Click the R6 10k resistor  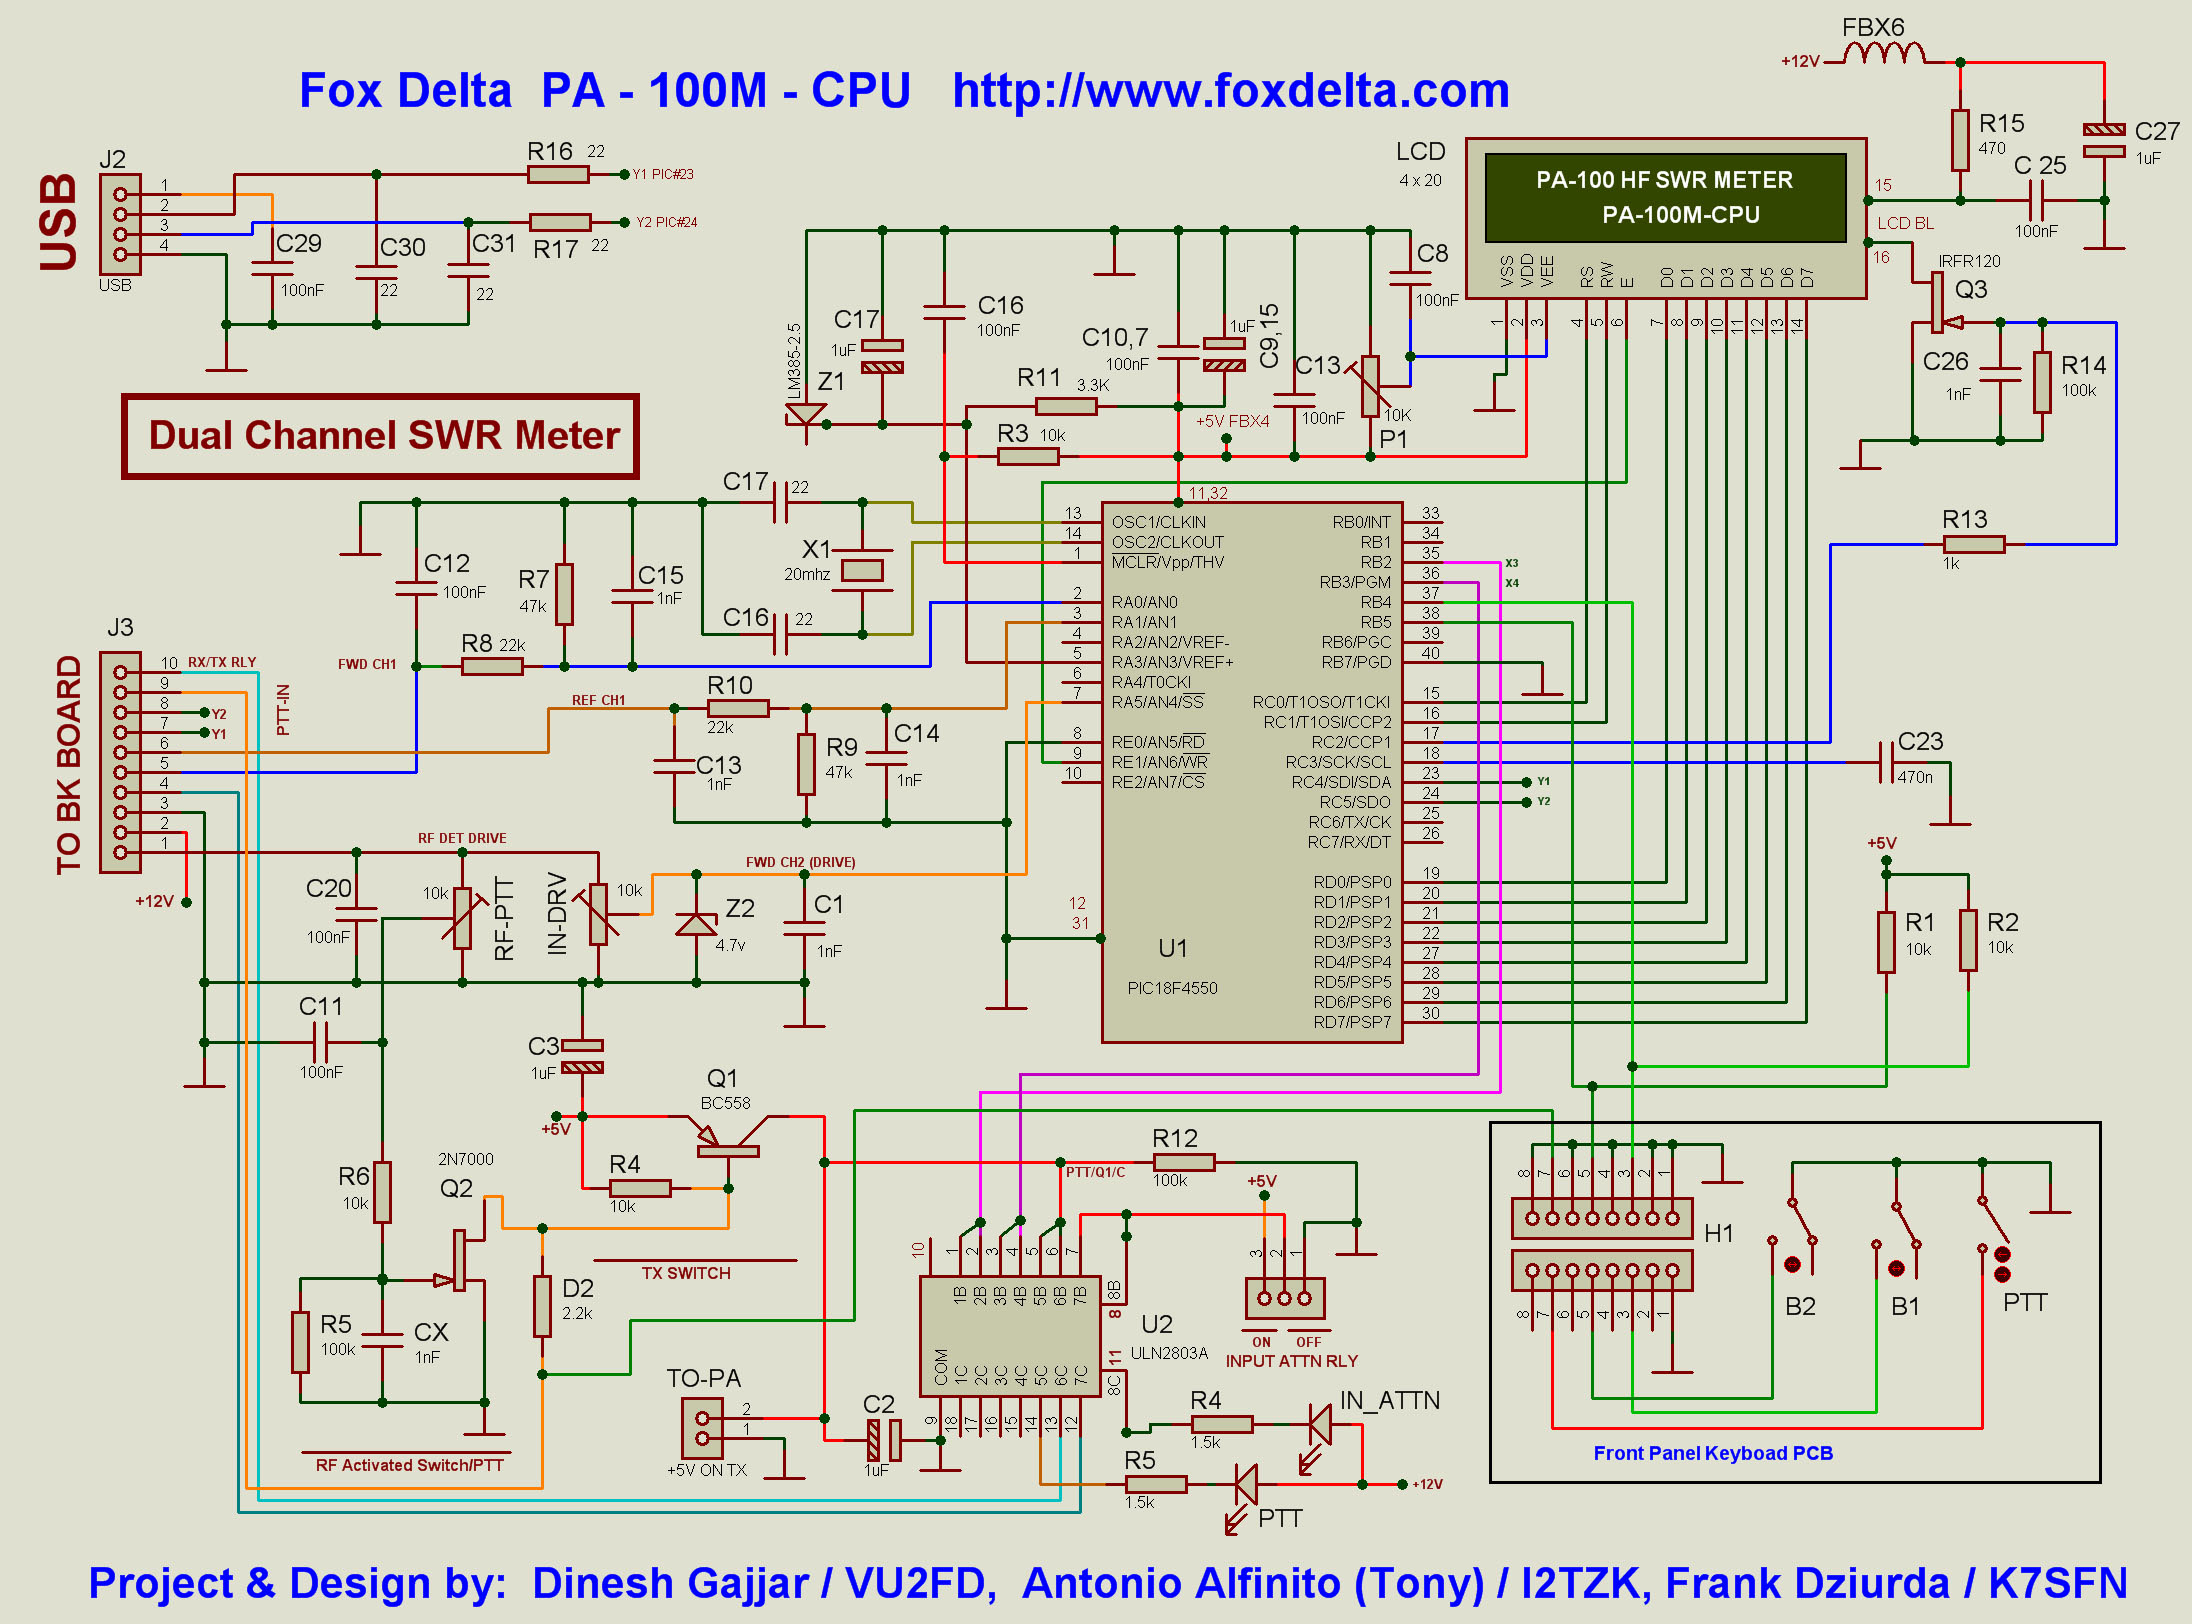coord(382,1192)
